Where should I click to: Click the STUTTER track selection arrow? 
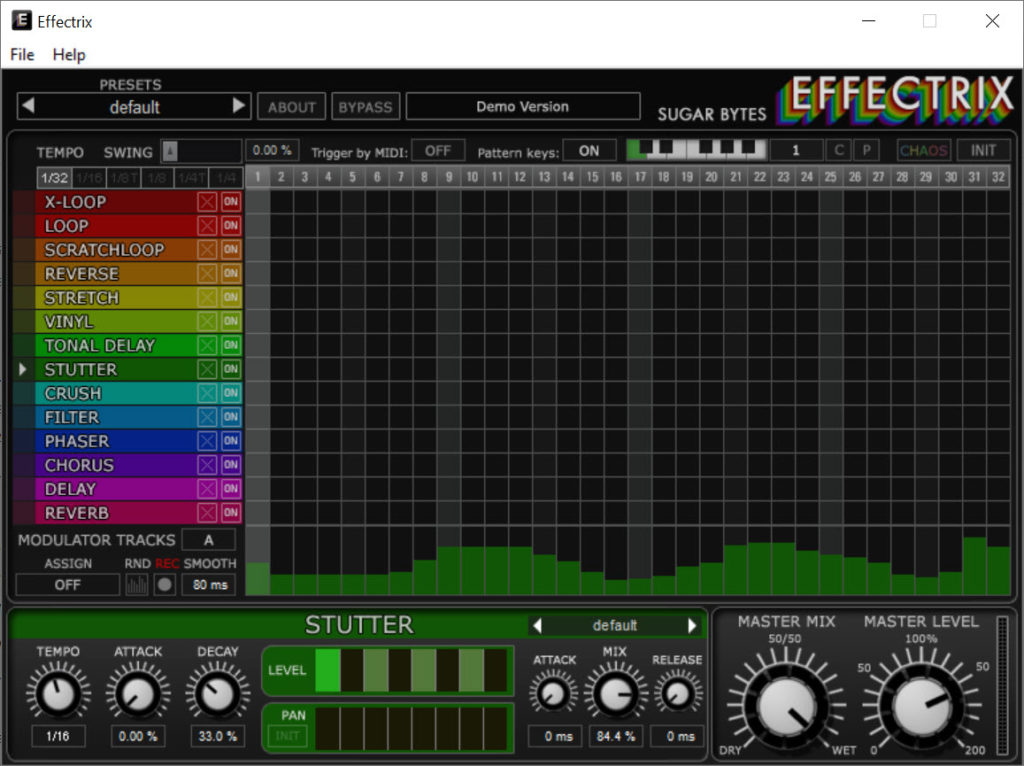coord(23,370)
